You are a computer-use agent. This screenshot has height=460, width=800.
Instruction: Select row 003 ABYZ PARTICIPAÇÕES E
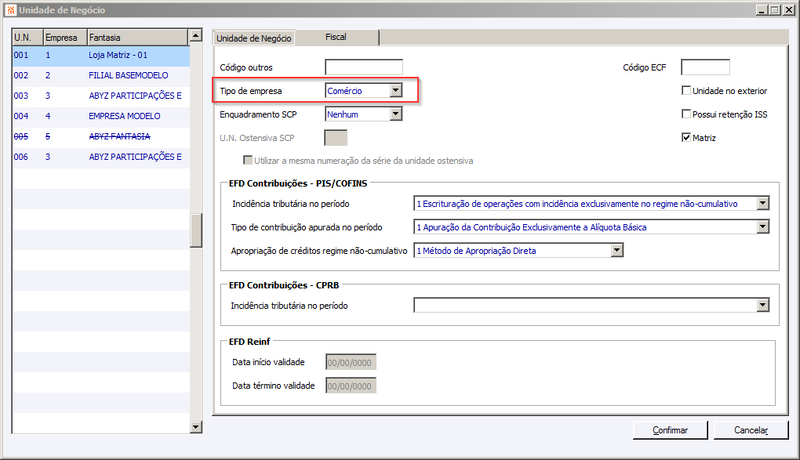[x=101, y=96]
